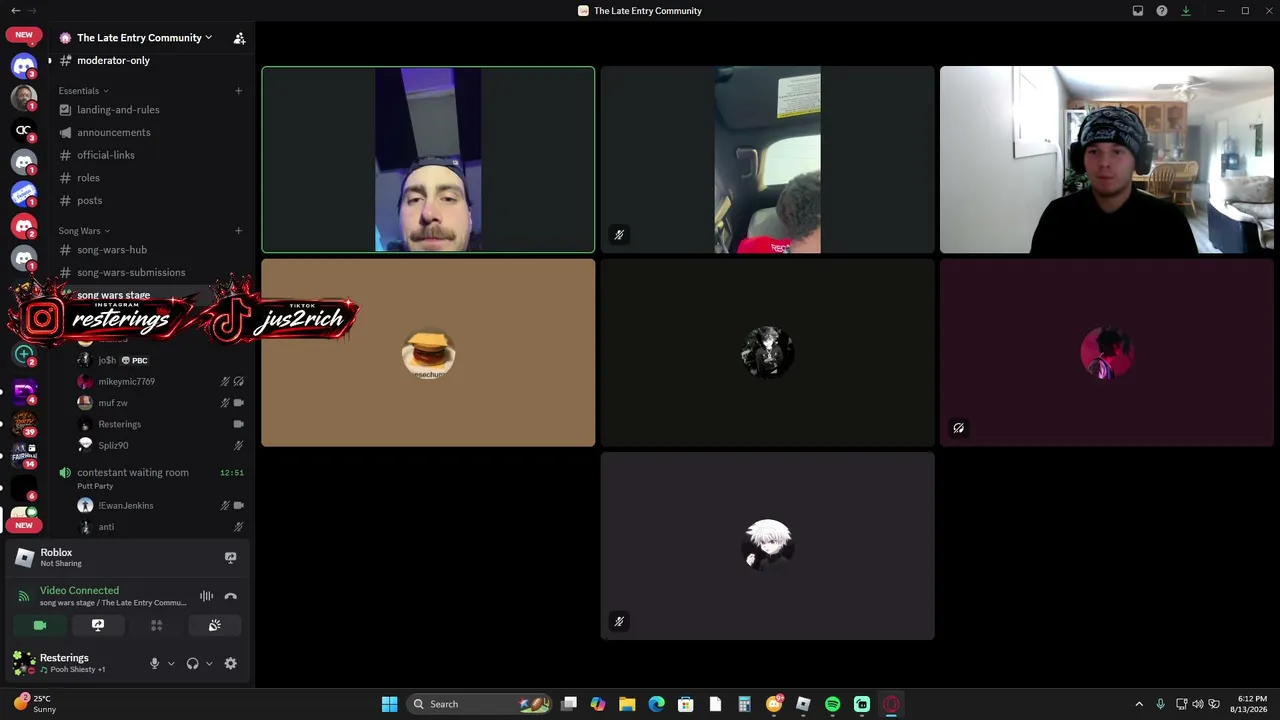Viewport: 1280px width, 720px height.
Task: Focus the car interior video tile
Action: pos(767,160)
